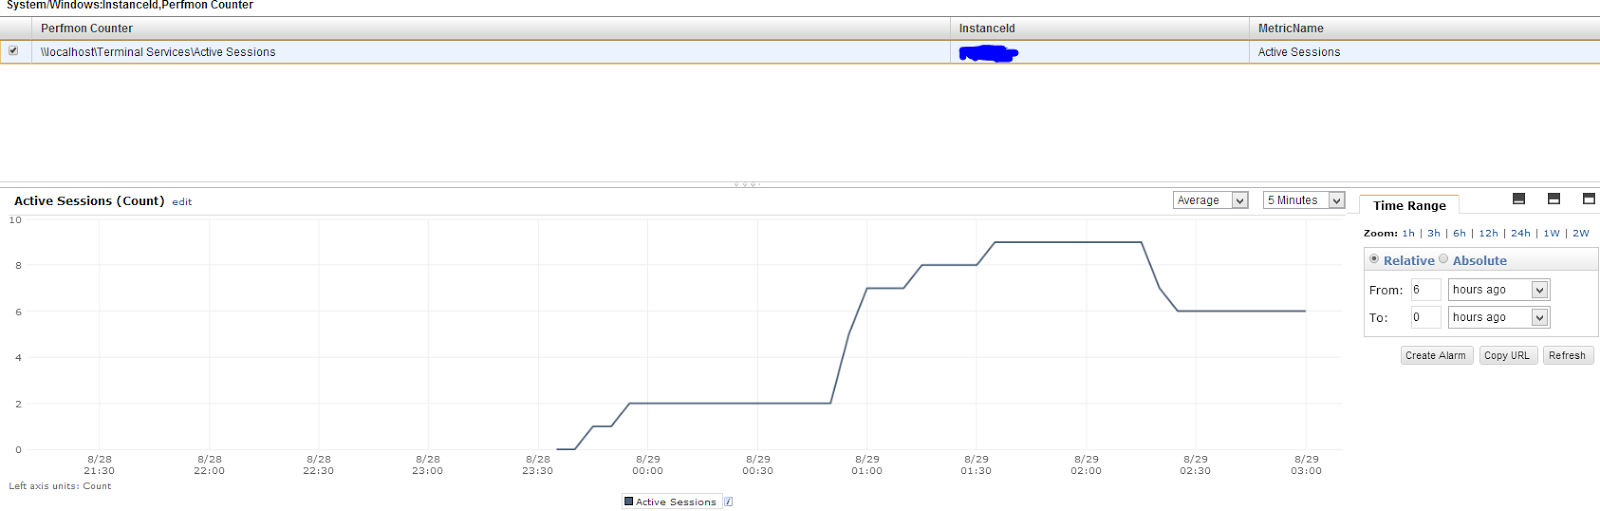Image resolution: width=1600 pixels, height=511 pixels.
Task: Select the Time Range tab
Action: coord(1409,205)
